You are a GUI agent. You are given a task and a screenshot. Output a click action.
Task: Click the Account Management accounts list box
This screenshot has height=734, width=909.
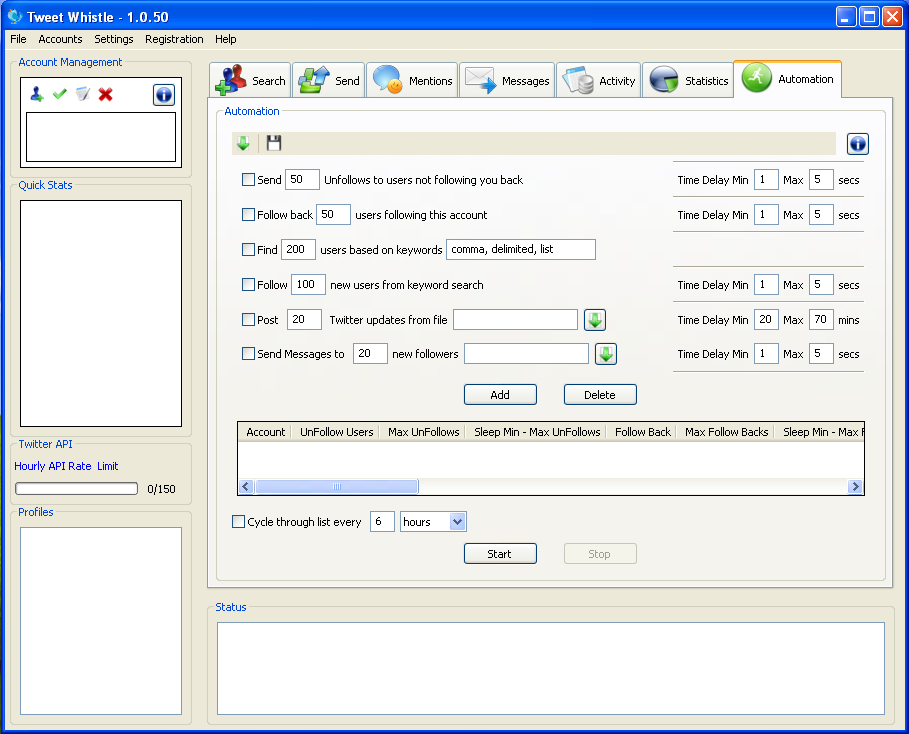click(101, 137)
